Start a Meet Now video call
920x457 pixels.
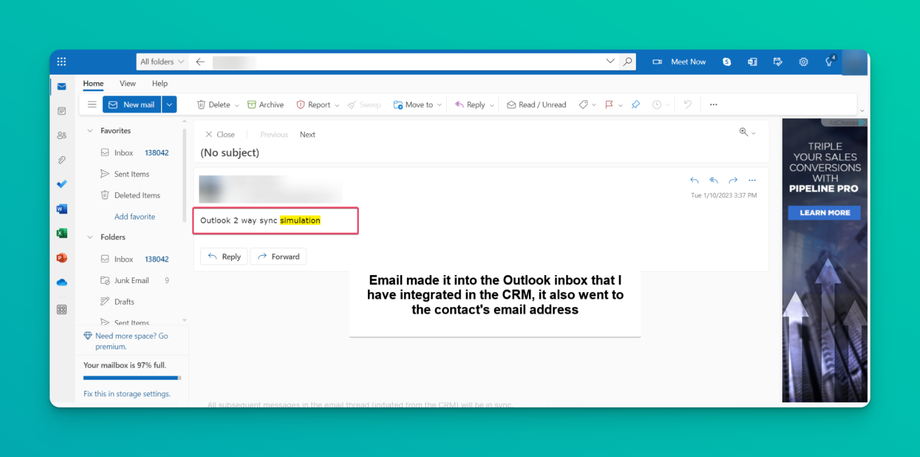(679, 62)
